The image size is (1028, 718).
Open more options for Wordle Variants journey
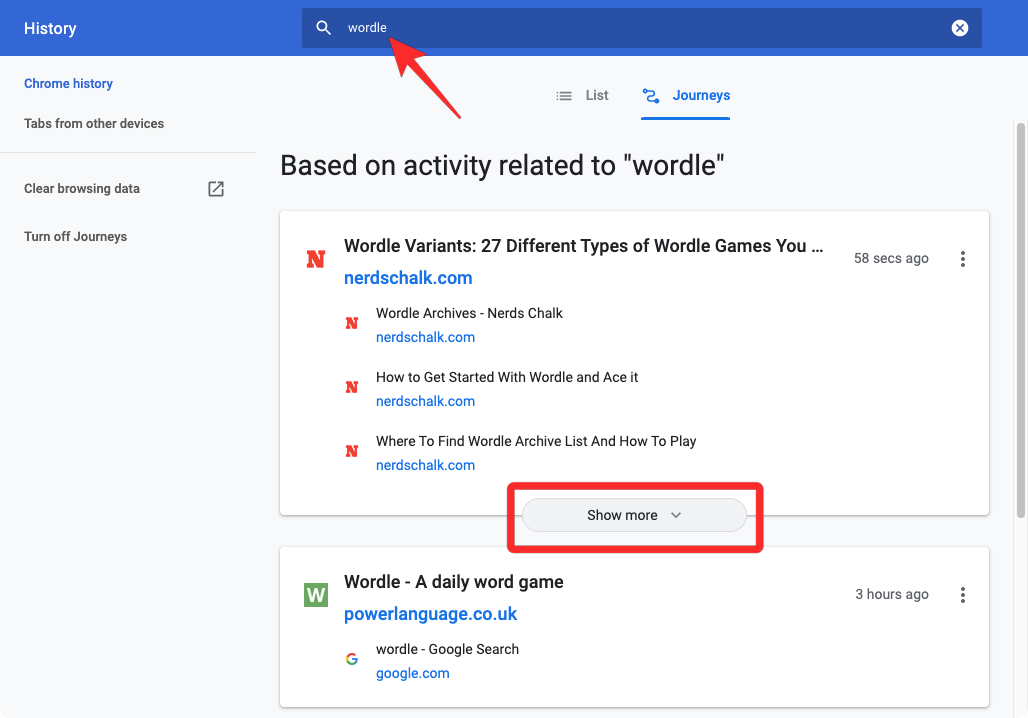point(962,259)
